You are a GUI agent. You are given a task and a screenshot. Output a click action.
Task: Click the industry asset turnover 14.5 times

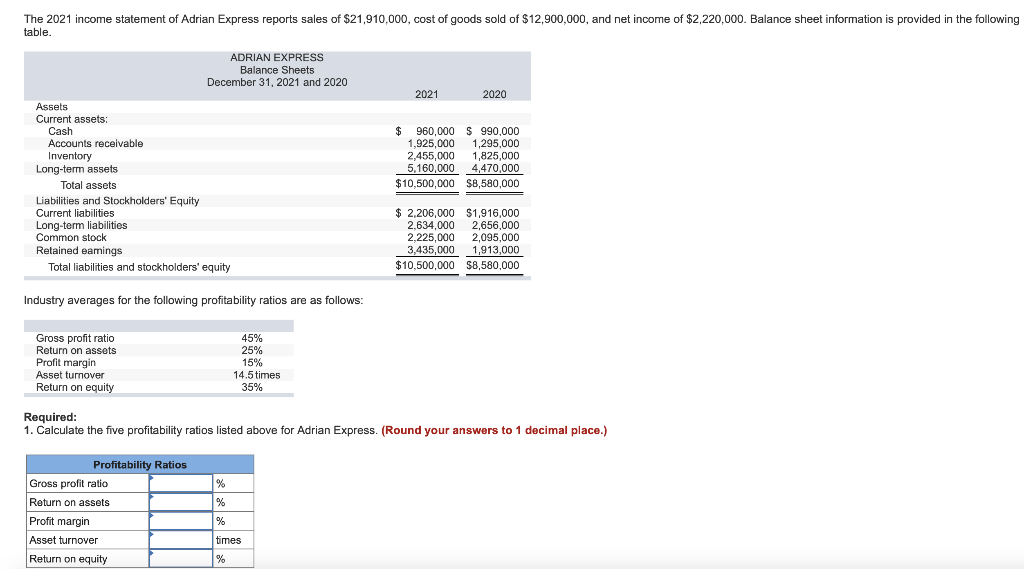pos(257,376)
